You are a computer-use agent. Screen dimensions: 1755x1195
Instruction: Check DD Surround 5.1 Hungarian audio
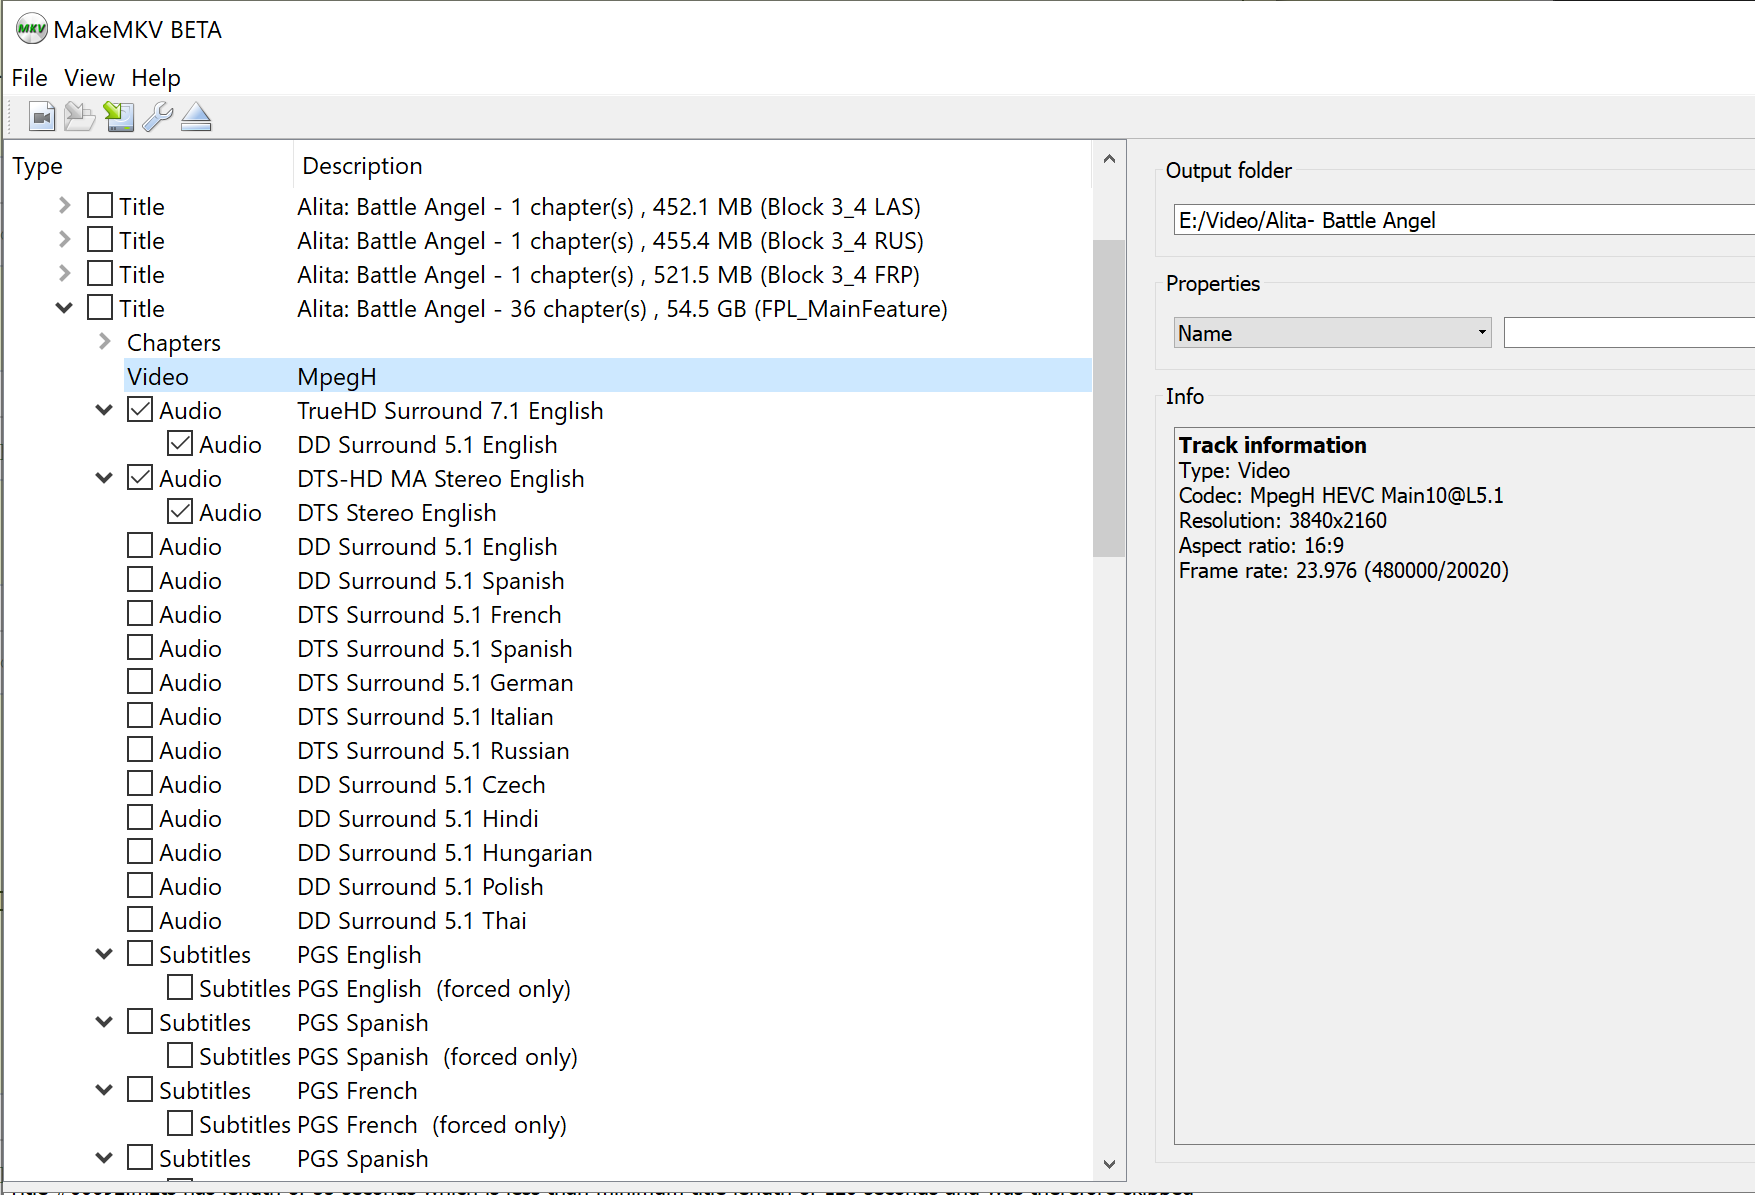click(140, 852)
